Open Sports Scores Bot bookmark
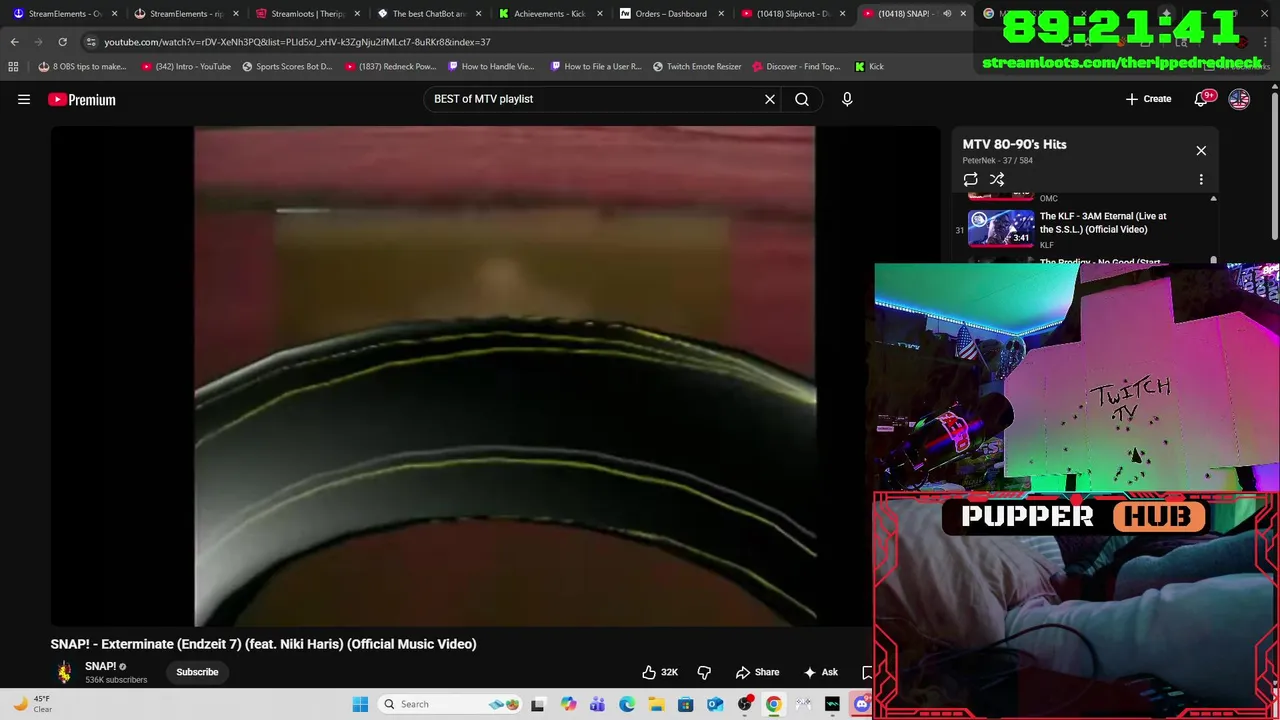The width and height of the screenshot is (1280, 720). (x=287, y=66)
